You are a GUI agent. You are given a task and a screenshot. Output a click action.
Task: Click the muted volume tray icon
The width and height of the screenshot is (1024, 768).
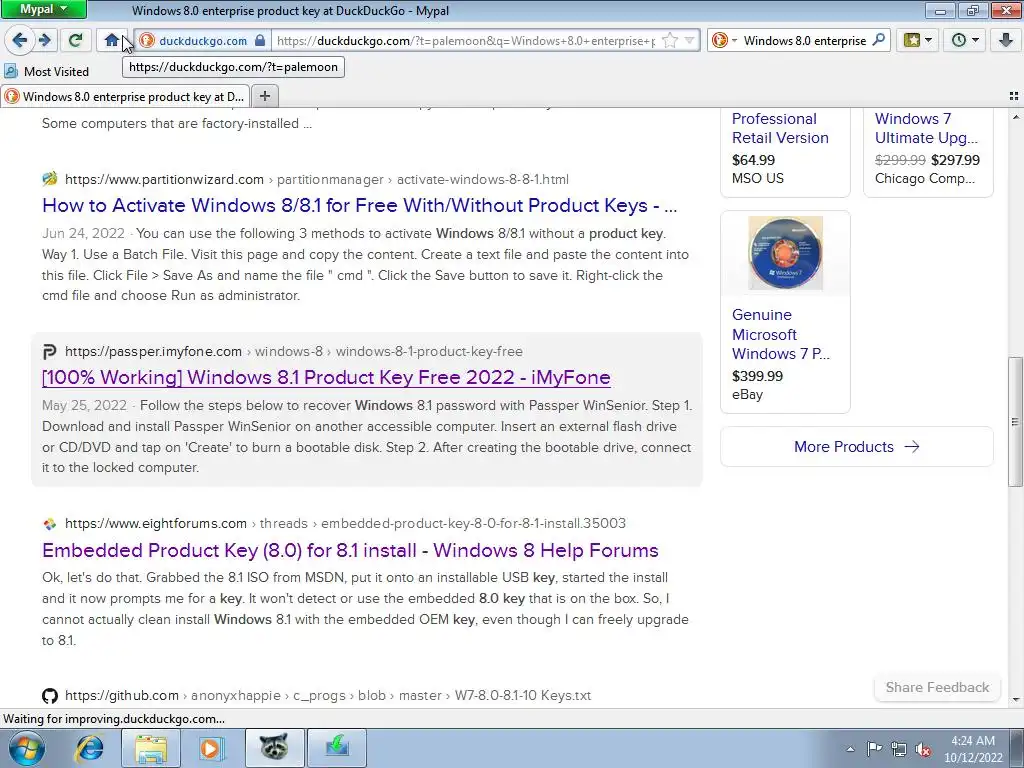(923, 750)
